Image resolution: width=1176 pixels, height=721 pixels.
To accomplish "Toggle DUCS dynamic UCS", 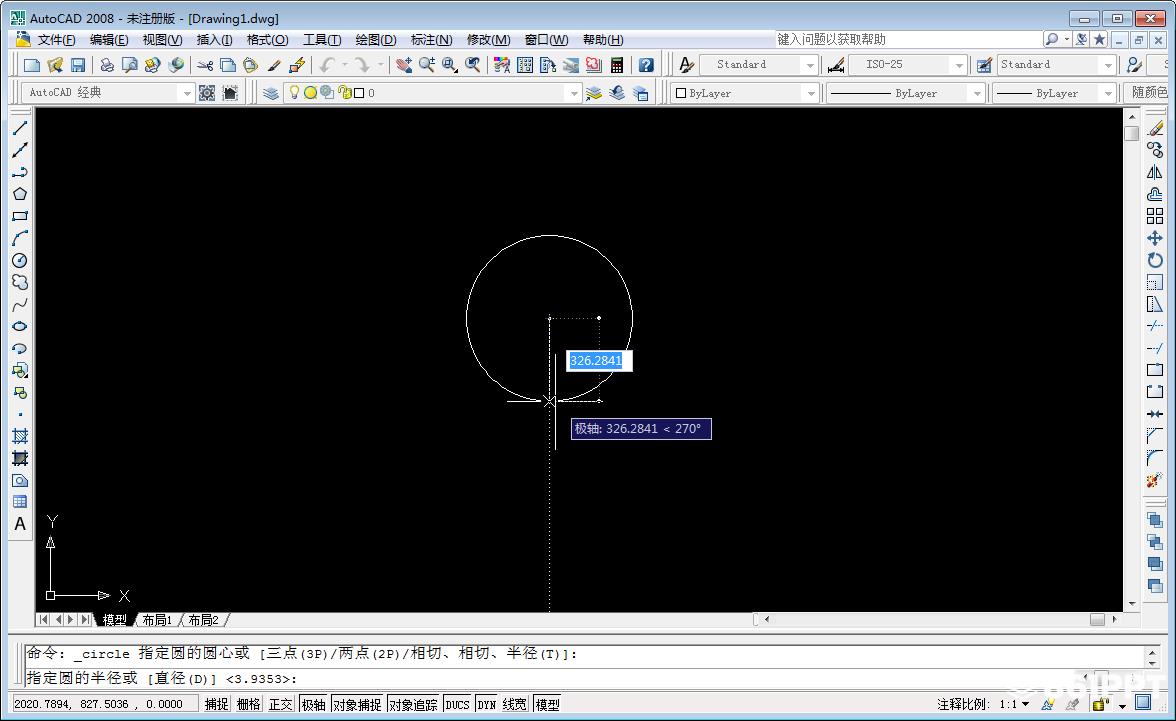I will coord(458,704).
